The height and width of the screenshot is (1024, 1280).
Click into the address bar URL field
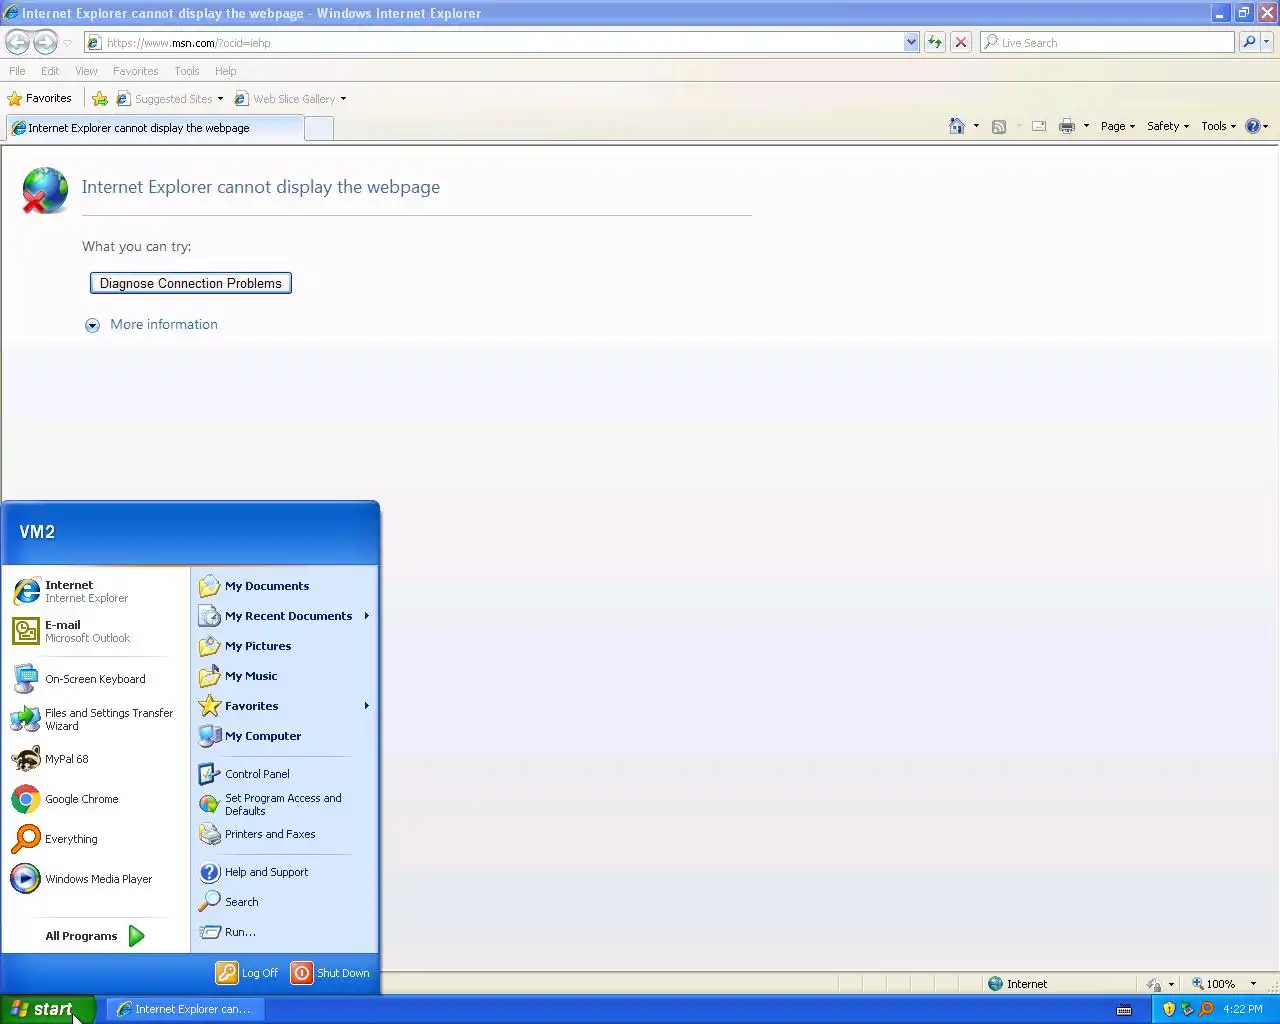495,42
